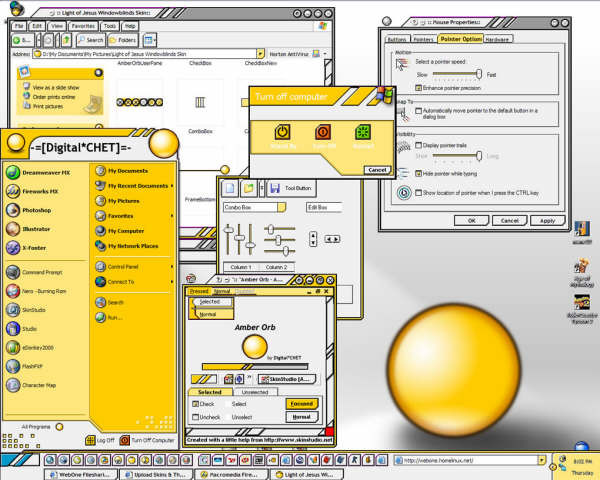This screenshot has height=480, width=600.
Task: Choose the Select radio option
Action: pyautogui.click(x=228, y=404)
